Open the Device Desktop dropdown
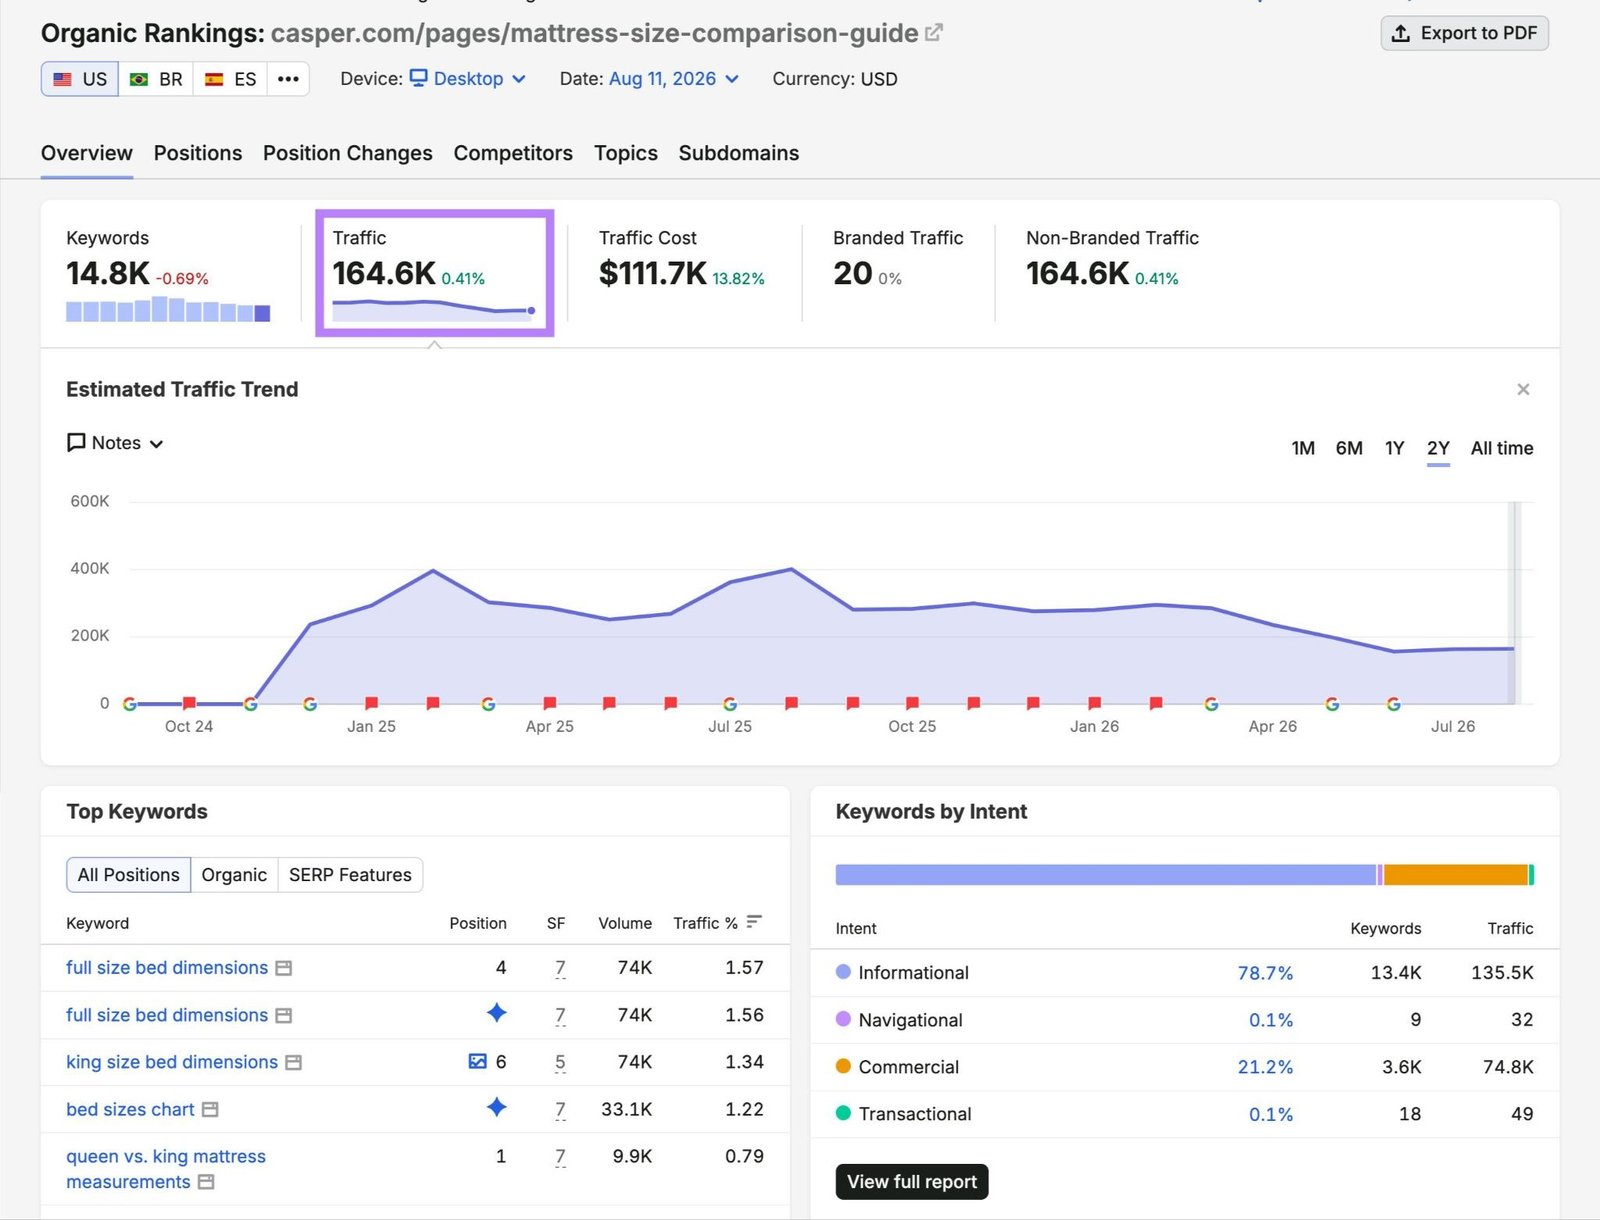The height and width of the screenshot is (1220, 1600). (468, 79)
